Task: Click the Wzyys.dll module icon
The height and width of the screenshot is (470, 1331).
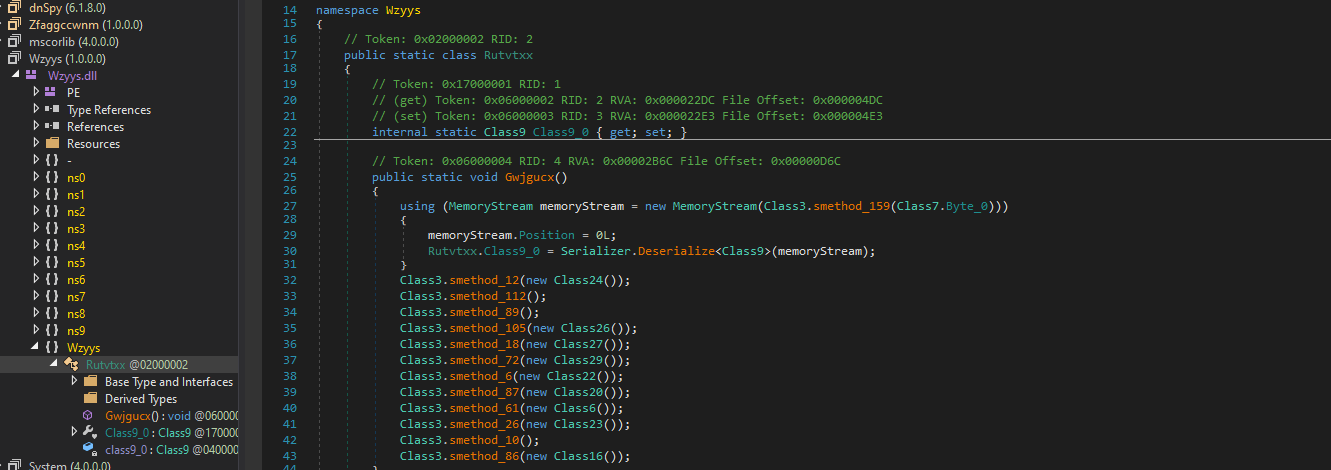Action: tap(32, 75)
